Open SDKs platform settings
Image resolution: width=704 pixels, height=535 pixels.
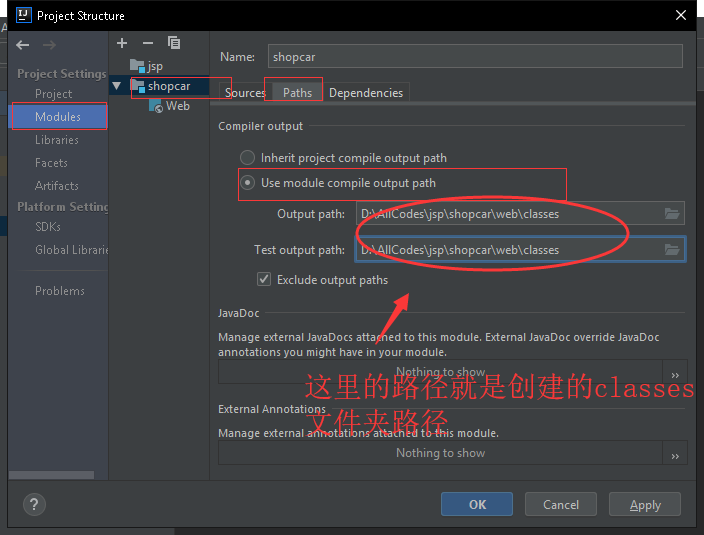click(x=48, y=227)
